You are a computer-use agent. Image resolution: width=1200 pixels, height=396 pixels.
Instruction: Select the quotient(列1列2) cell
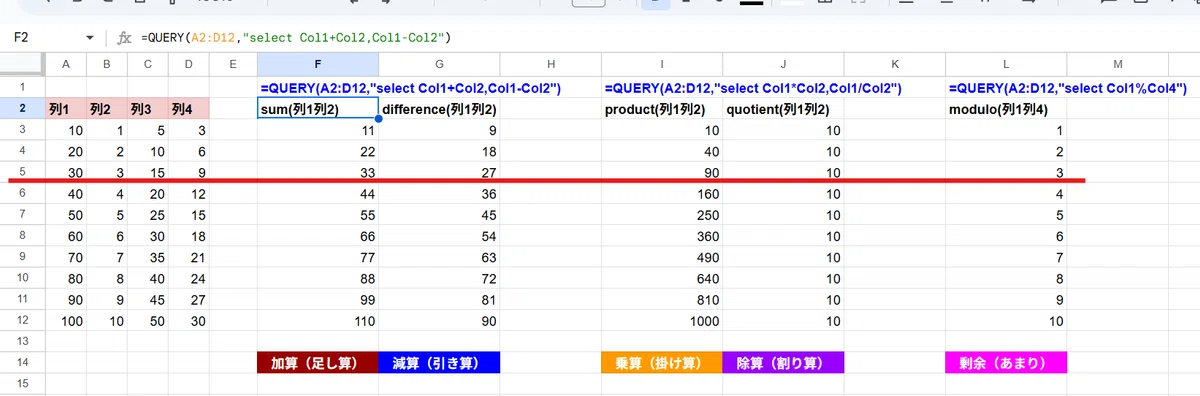(x=784, y=109)
